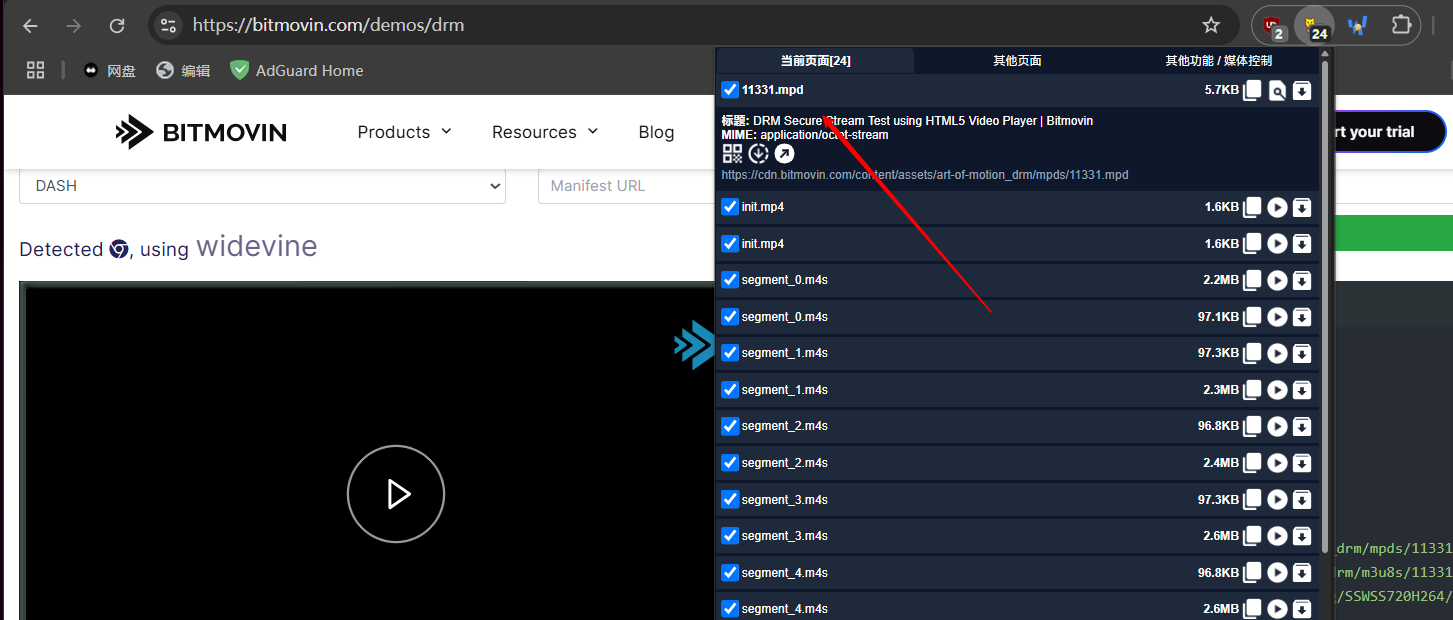
Task: Uncheck the 2.6MB segment_3.m4s checkbox
Action: (730, 536)
